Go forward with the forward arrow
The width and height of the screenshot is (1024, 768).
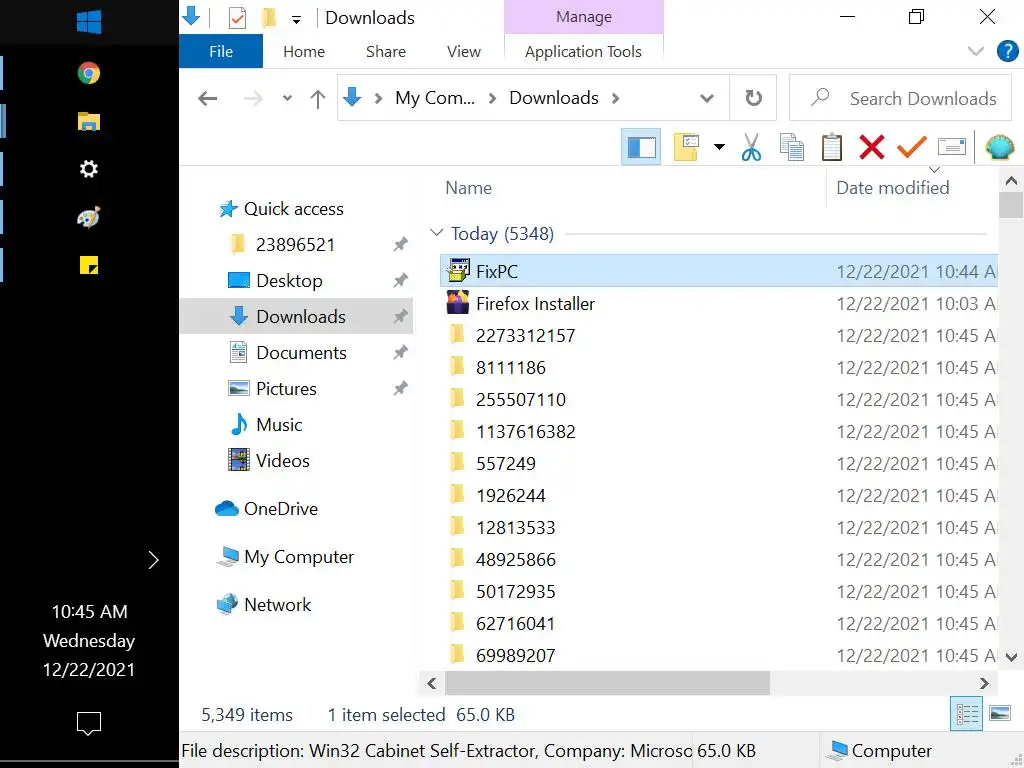(253, 99)
